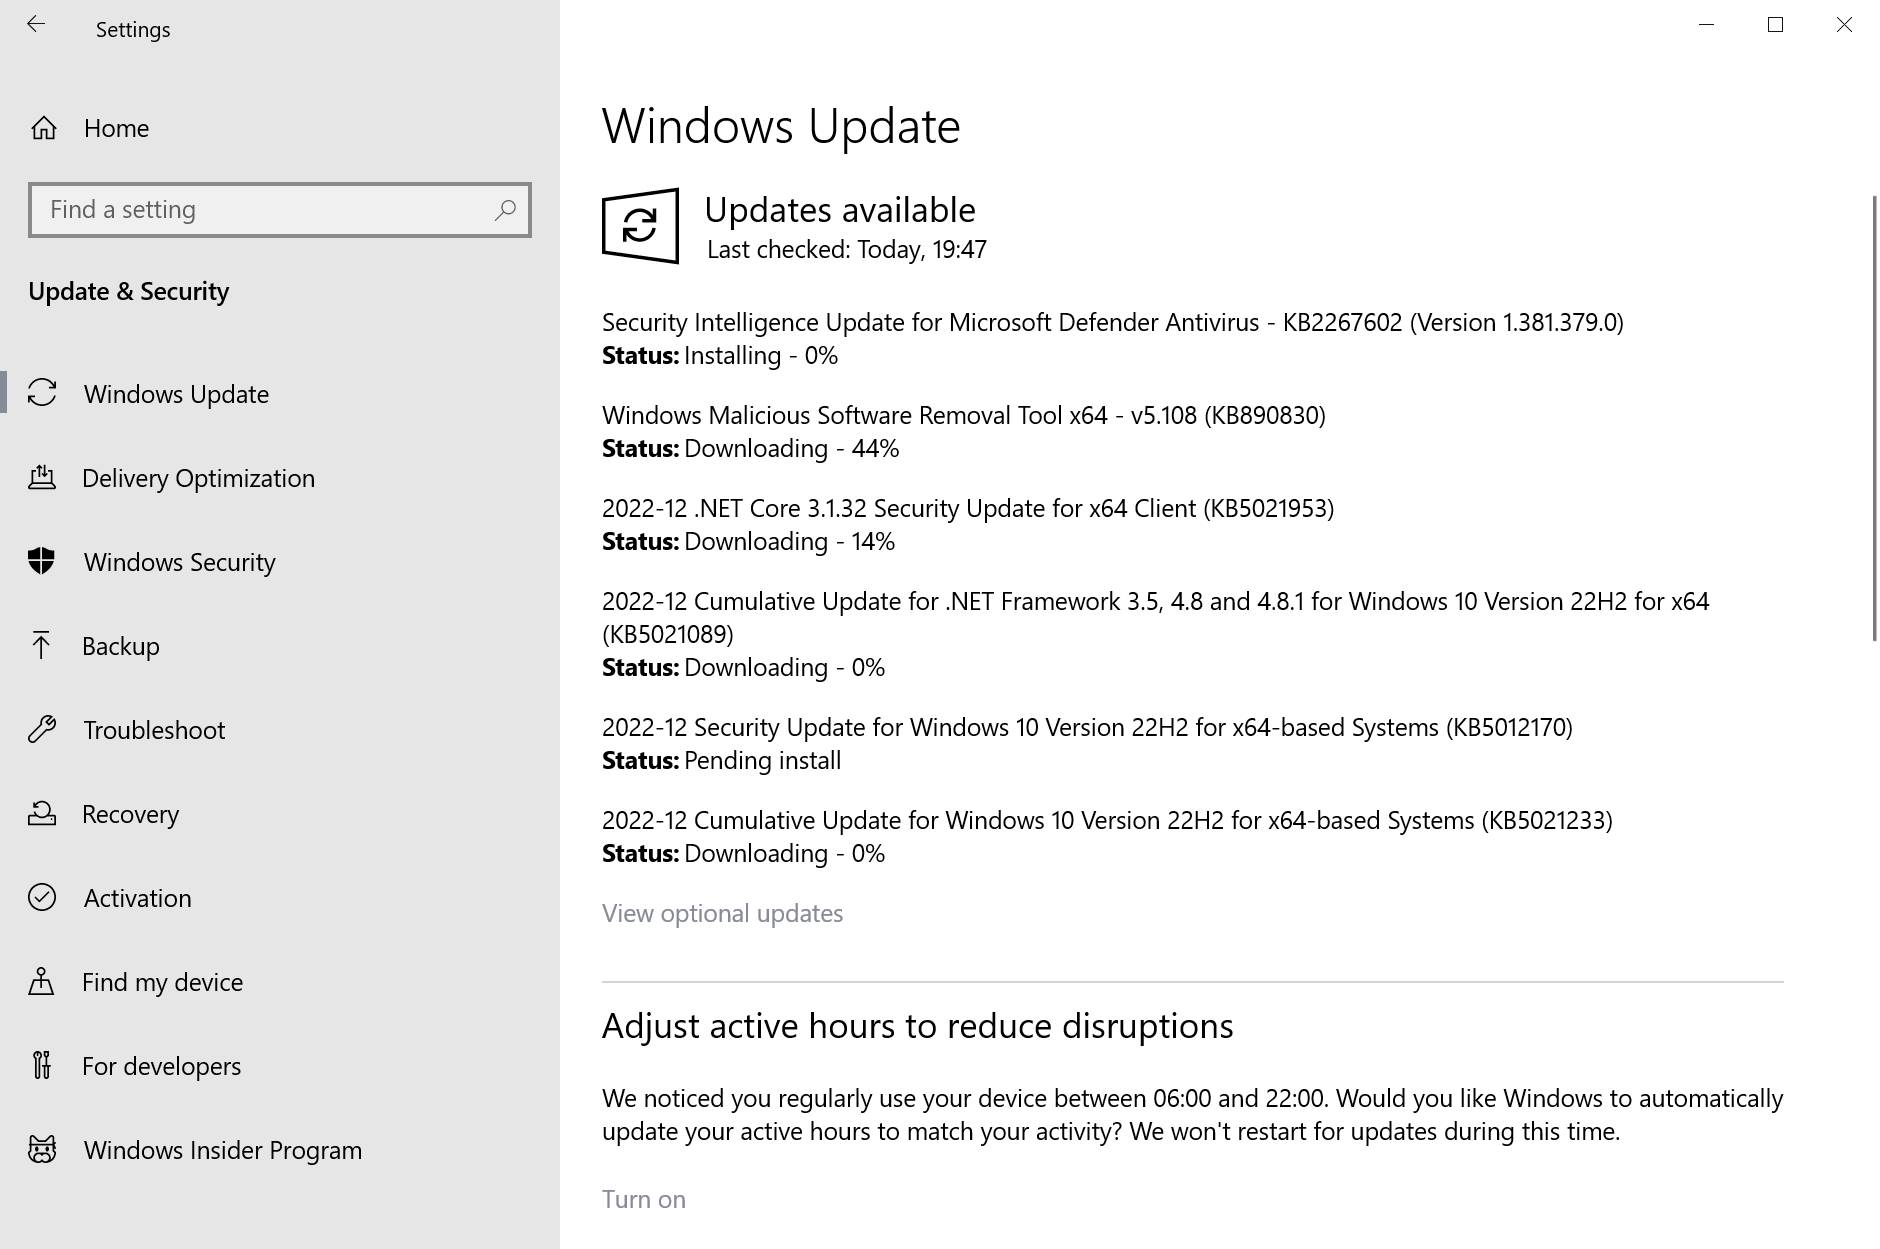Viewport: 1880px width, 1249px height.
Task: Click the large update refresh status icon
Action: point(640,226)
